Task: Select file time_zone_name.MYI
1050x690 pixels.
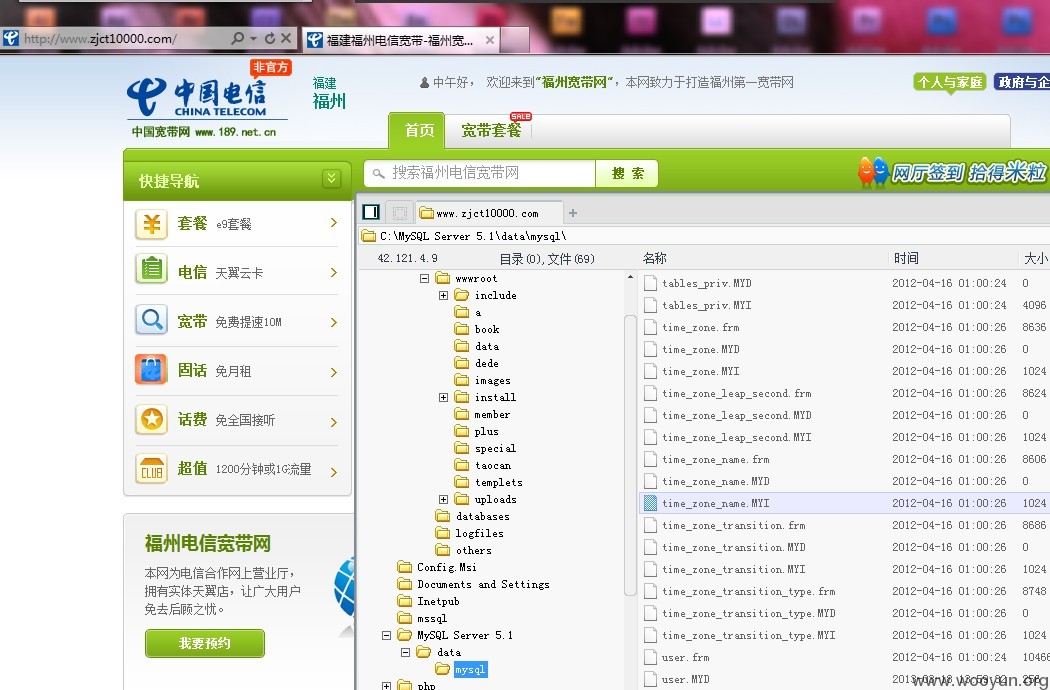Action: 715,503
